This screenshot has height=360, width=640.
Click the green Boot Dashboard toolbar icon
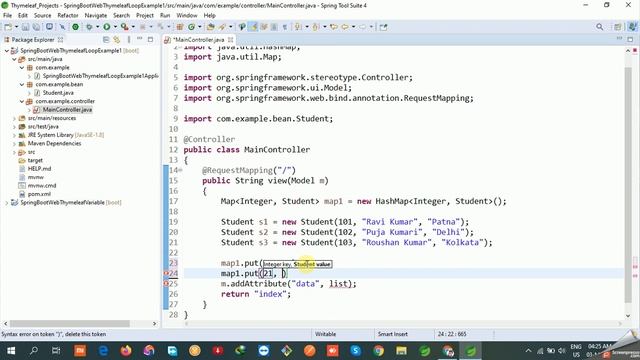pyautogui.click(x=76, y=27)
